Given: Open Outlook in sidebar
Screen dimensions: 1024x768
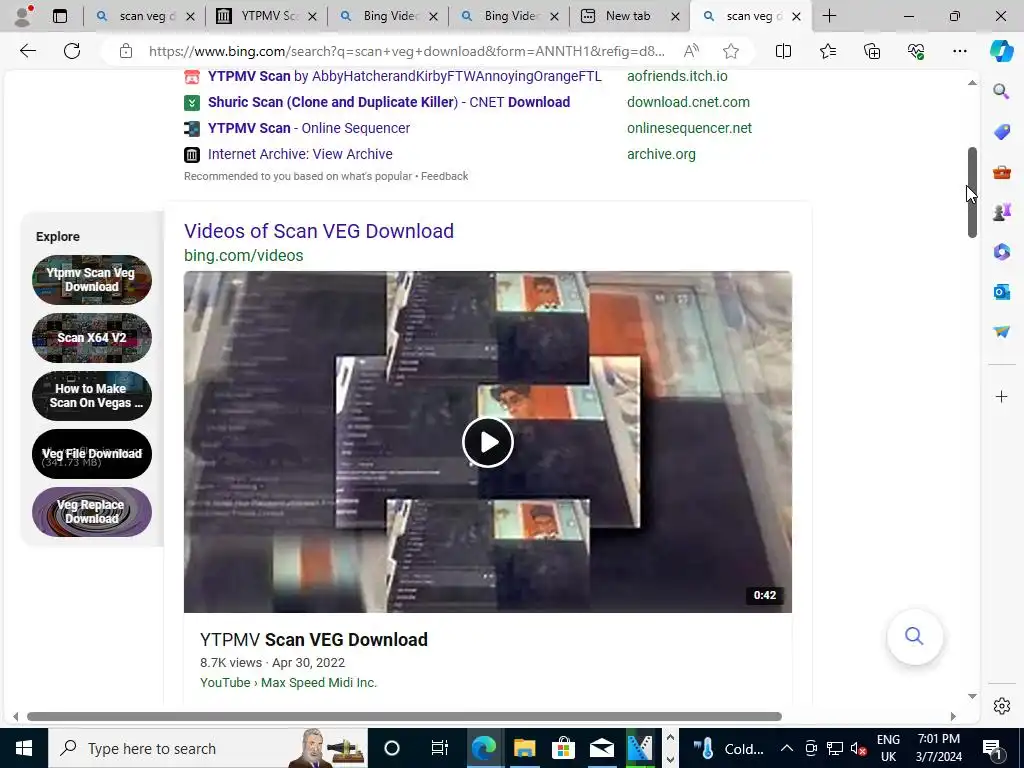Looking at the screenshot, I should (1001, 292).
